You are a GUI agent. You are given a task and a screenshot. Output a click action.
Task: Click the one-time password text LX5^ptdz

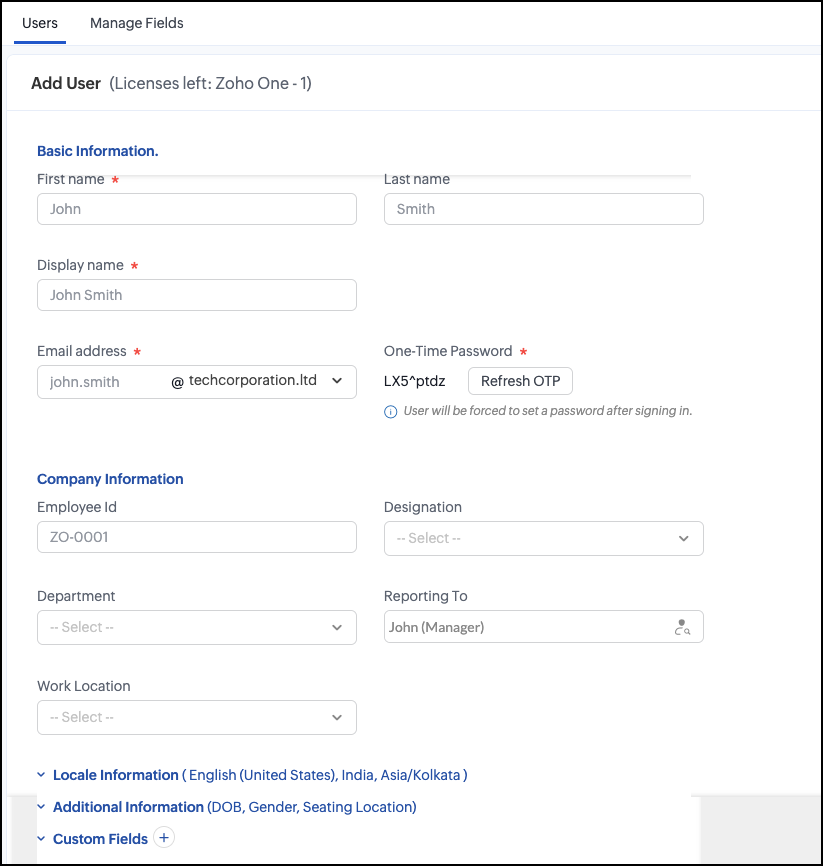click(414, 381)
